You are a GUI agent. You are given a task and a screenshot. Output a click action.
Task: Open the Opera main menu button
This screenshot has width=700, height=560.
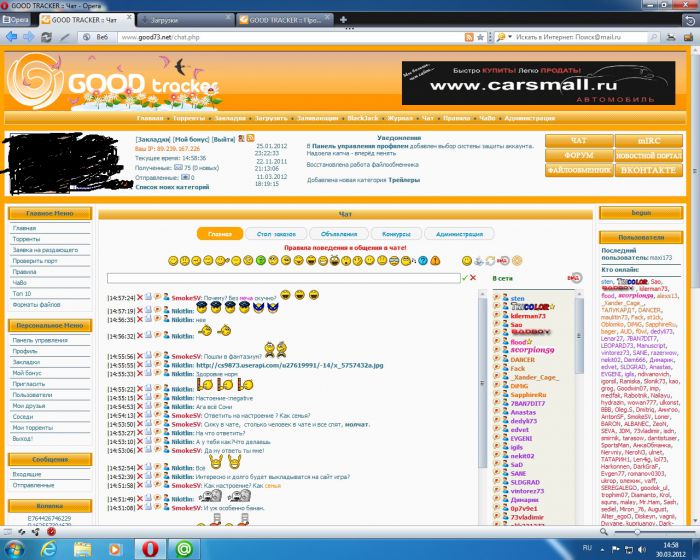pos(20,18)
